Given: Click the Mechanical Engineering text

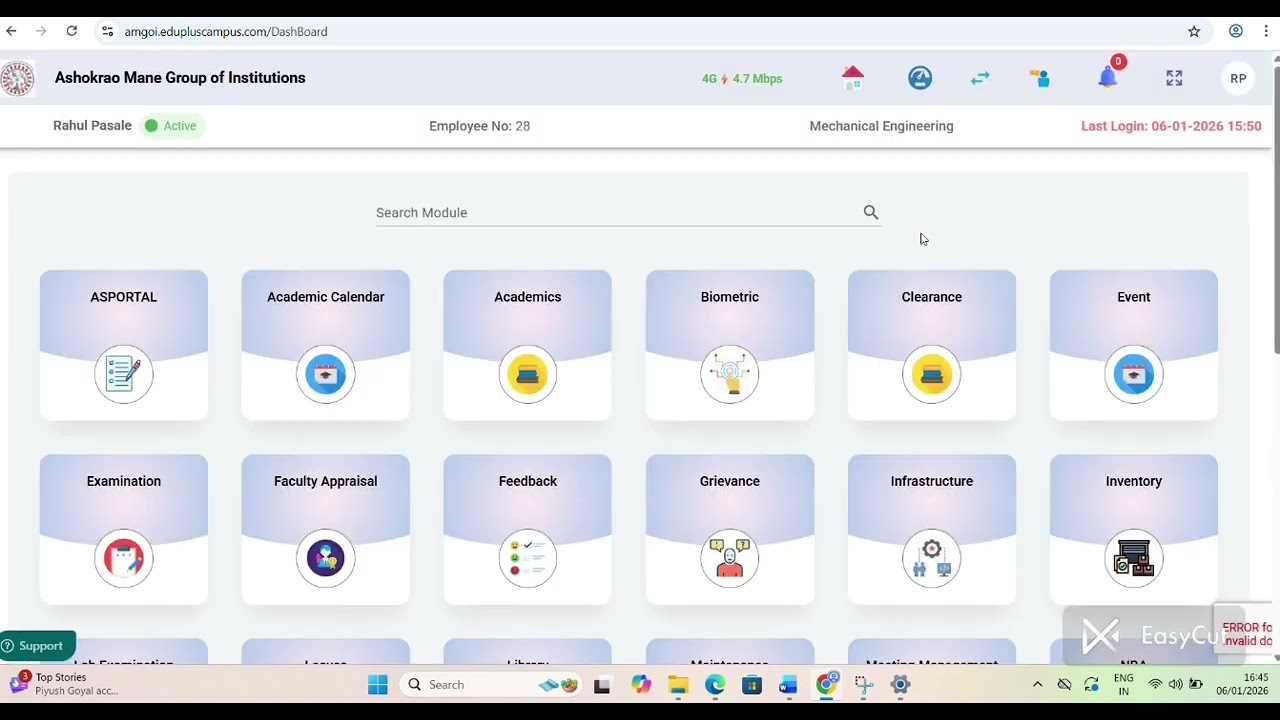Looking at the screenshot, I should click(881, 126).
